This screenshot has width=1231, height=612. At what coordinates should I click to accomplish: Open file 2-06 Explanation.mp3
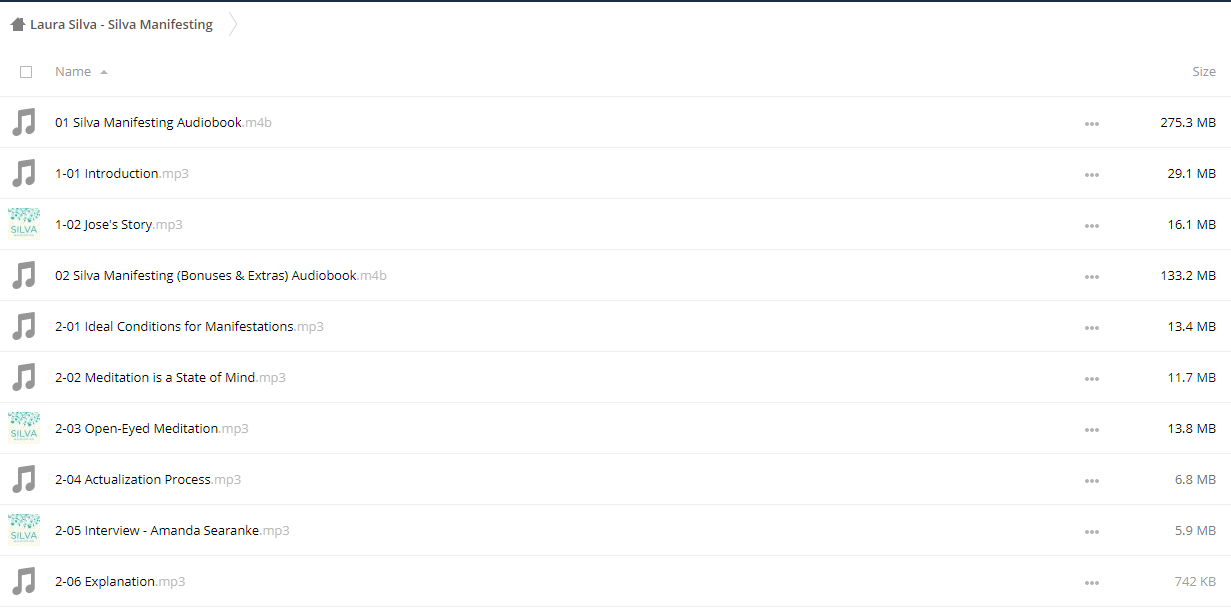(120, 582)
